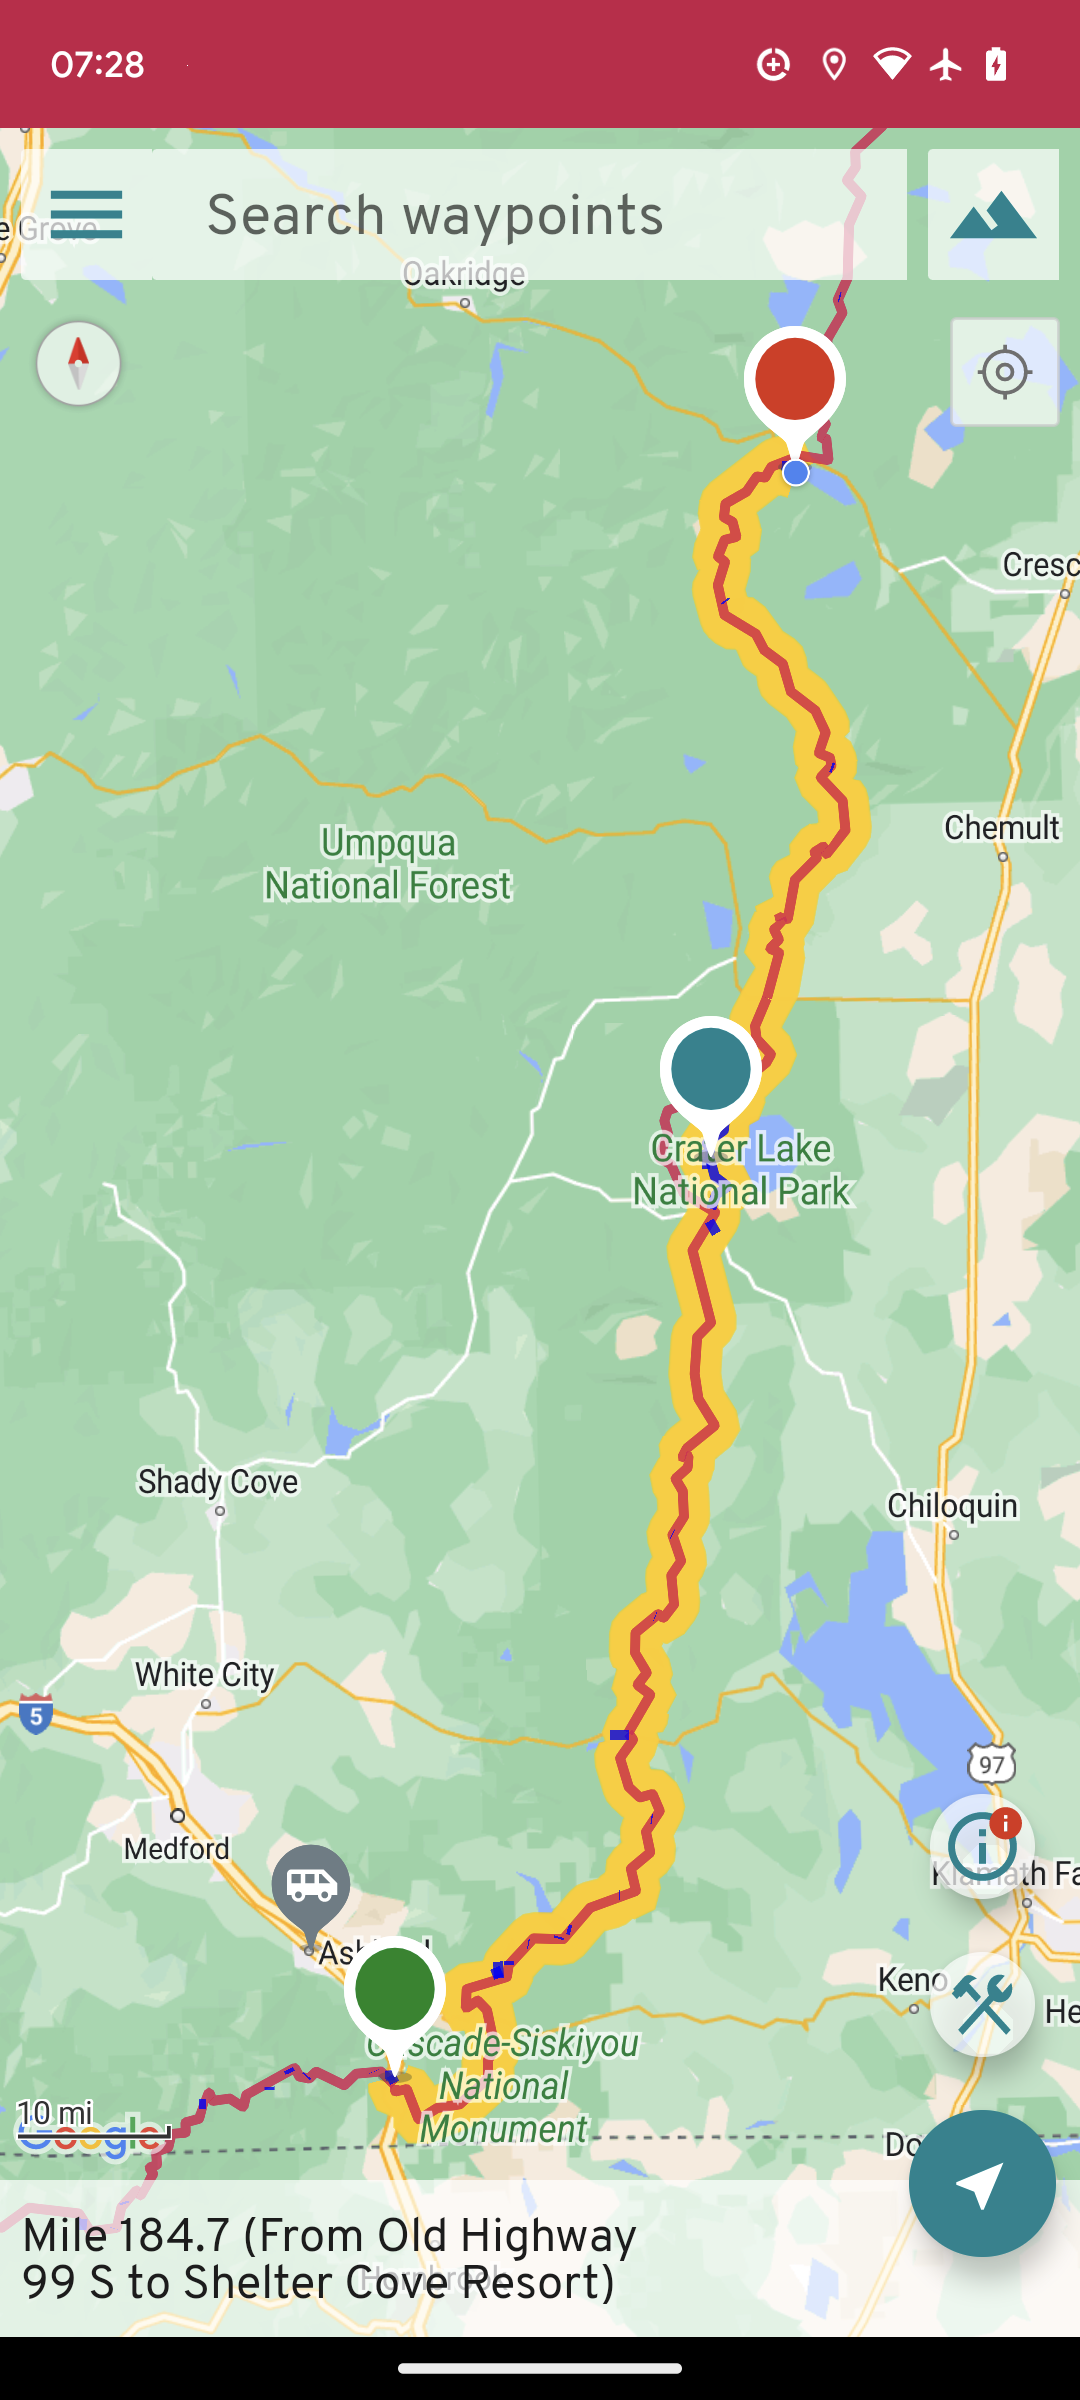Tap the Chiloquin town label
This screenshot has width=1080, height=2400.
pos(952,1505)
